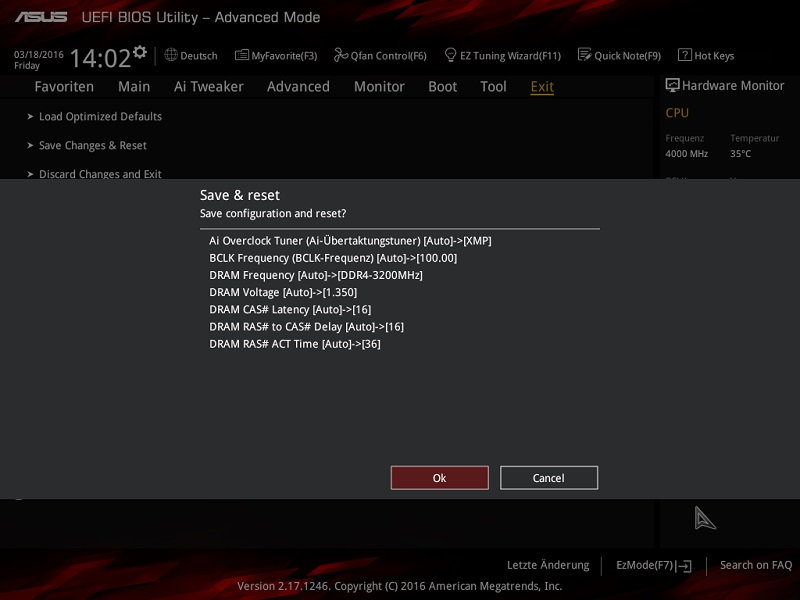Viewport: 800px width, 600px height.
Task: Switch to the Boot tab
Action: pos(442,87)
